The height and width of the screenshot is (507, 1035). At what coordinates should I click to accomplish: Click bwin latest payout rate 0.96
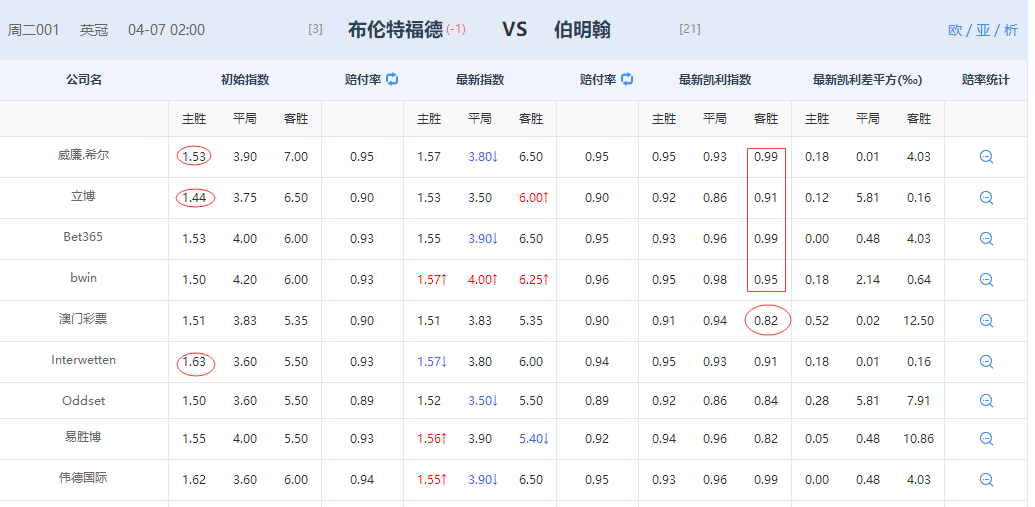coord(597,280)
